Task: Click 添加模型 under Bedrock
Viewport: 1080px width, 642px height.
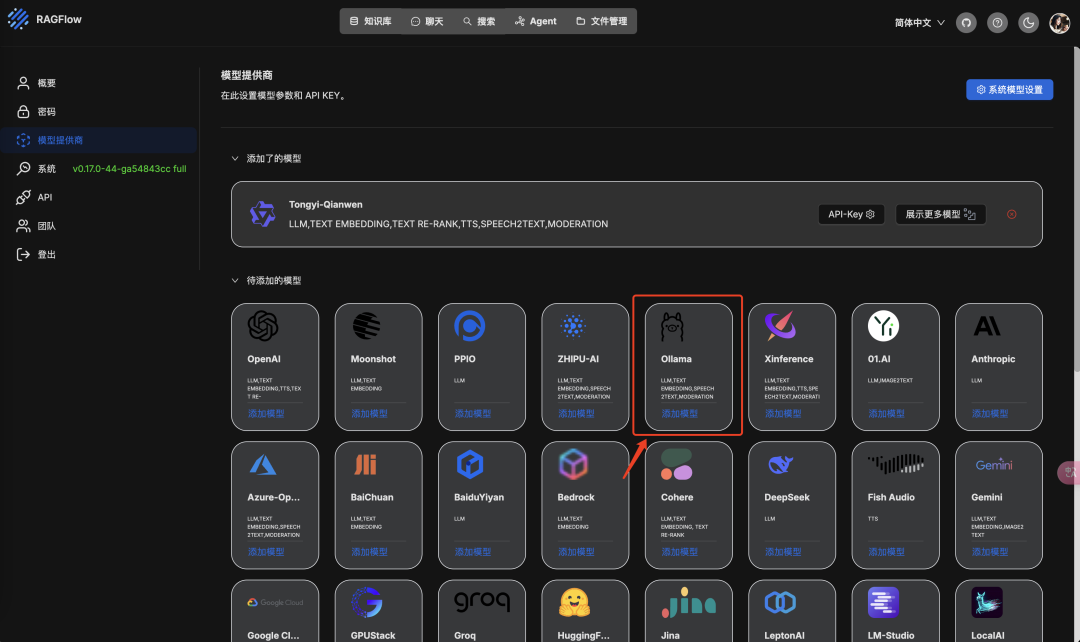Action: [x=576, y=552]
